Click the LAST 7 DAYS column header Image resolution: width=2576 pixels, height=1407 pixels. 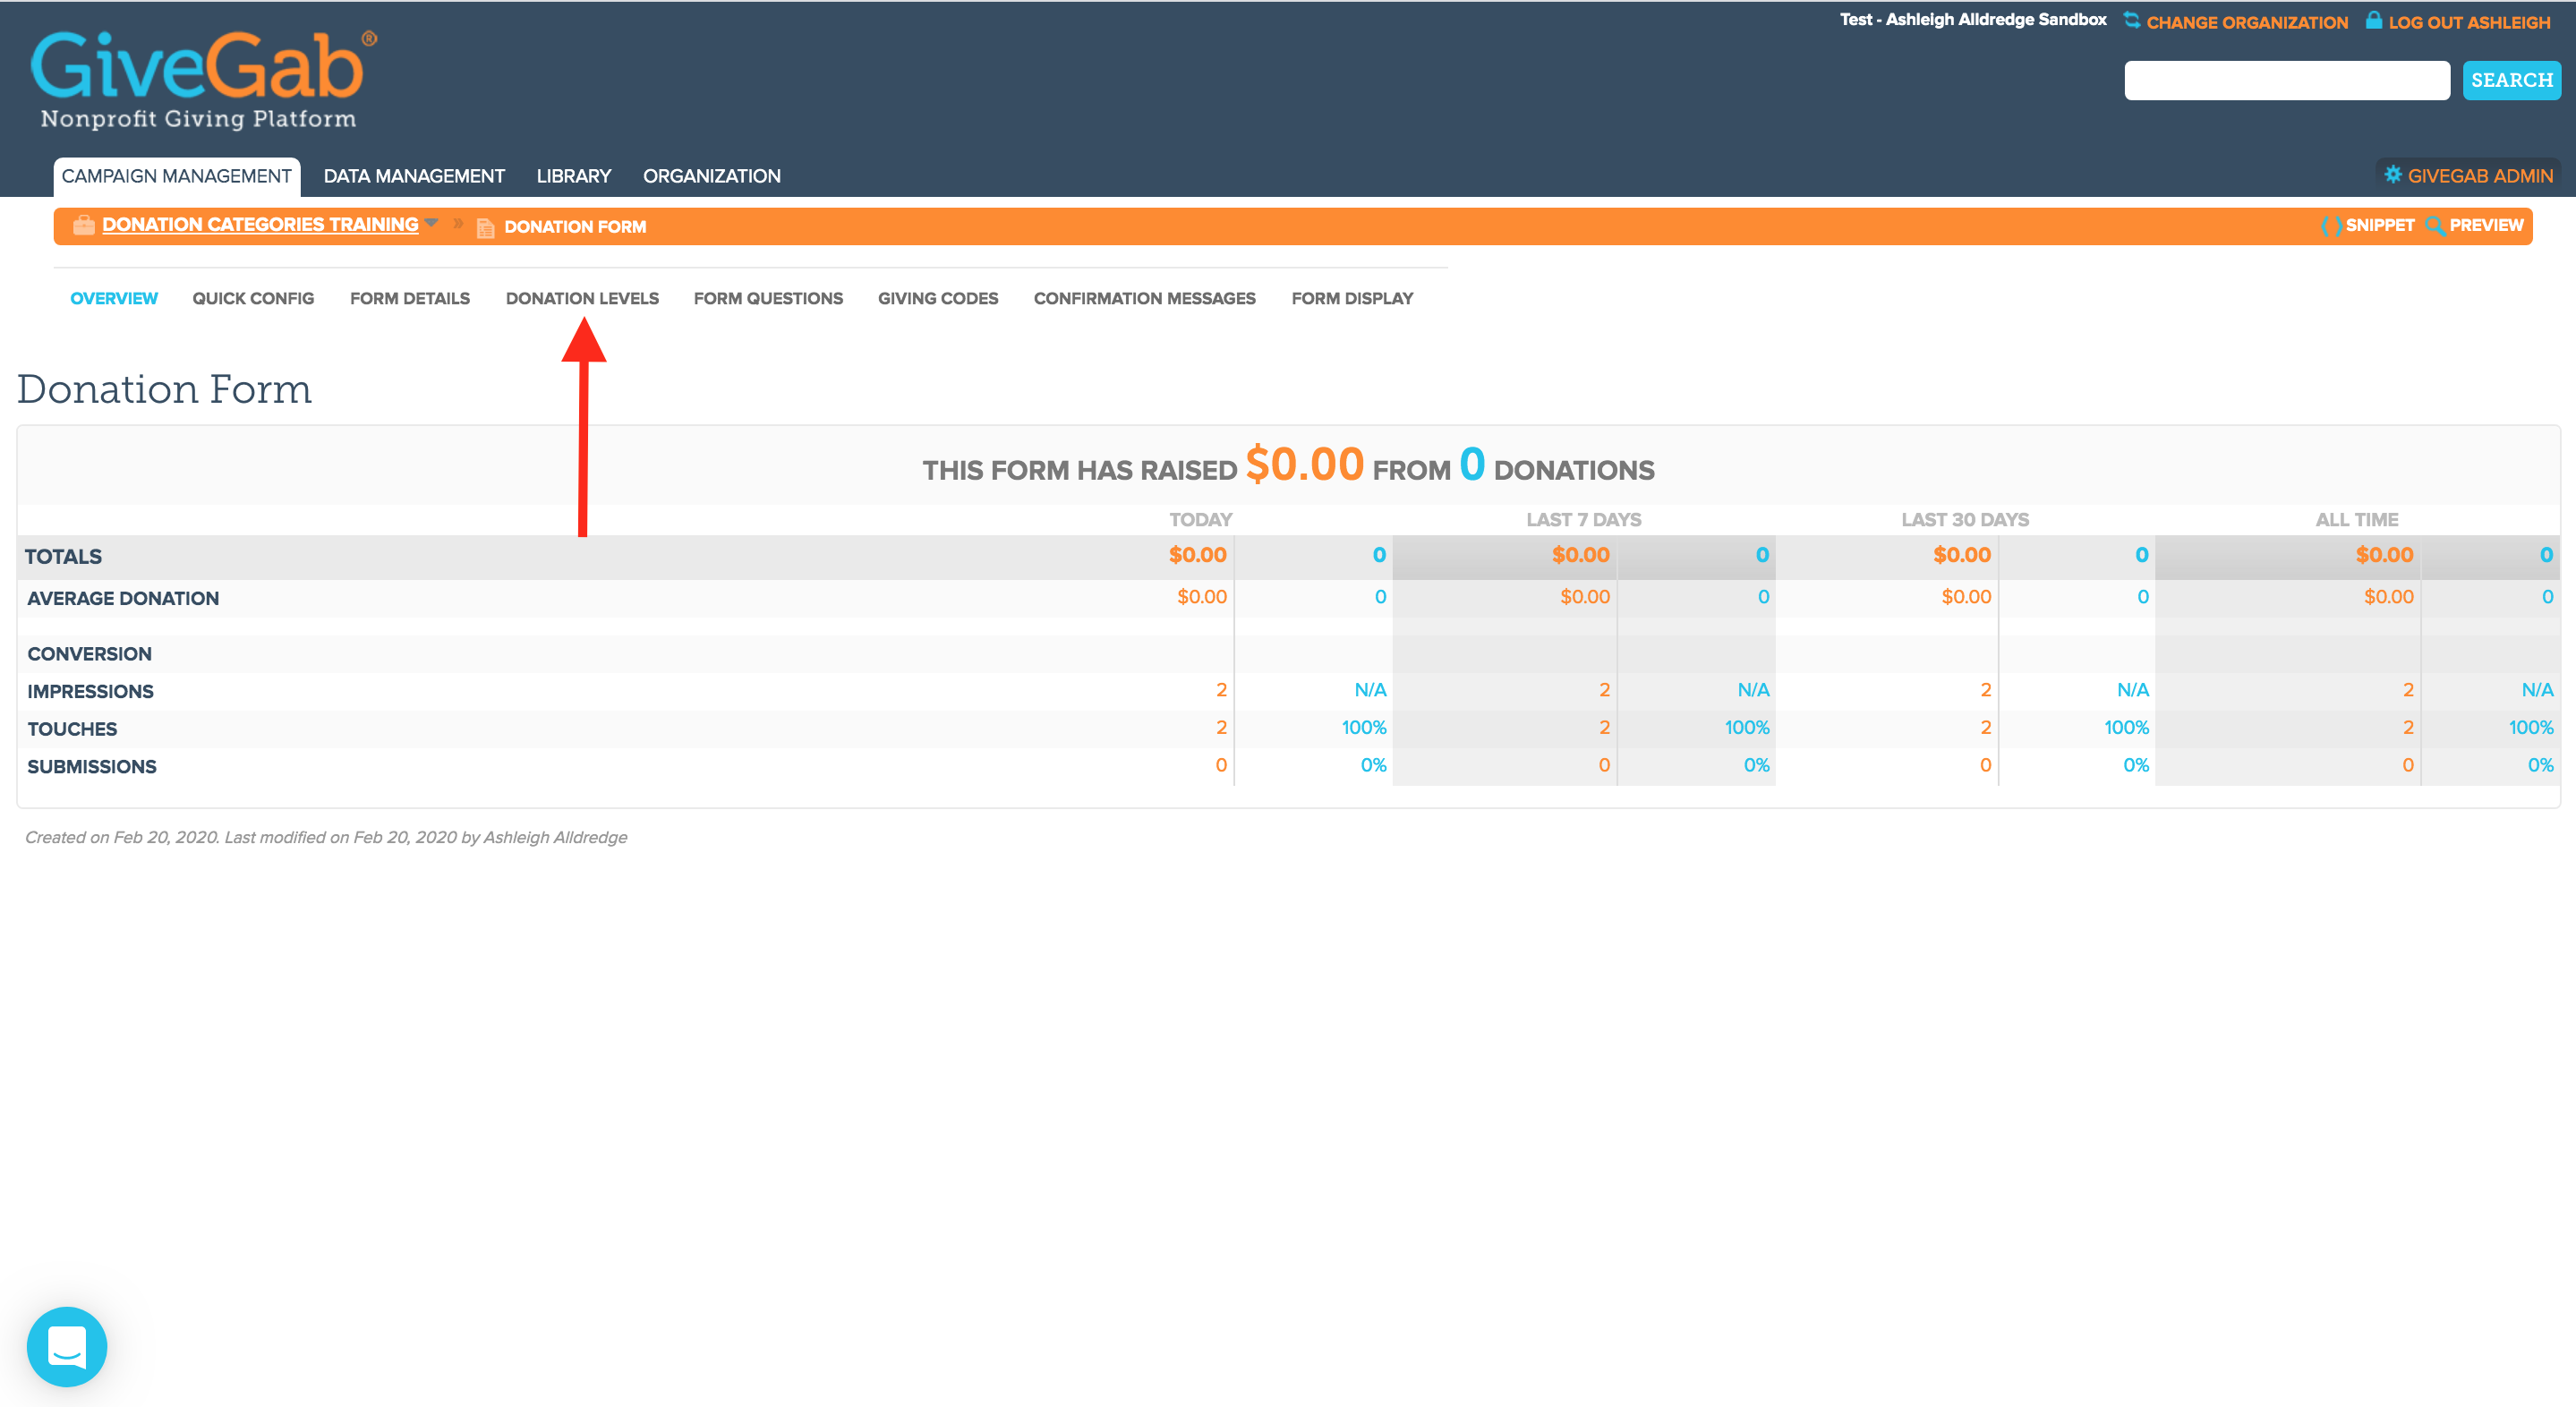[1583, 519]
